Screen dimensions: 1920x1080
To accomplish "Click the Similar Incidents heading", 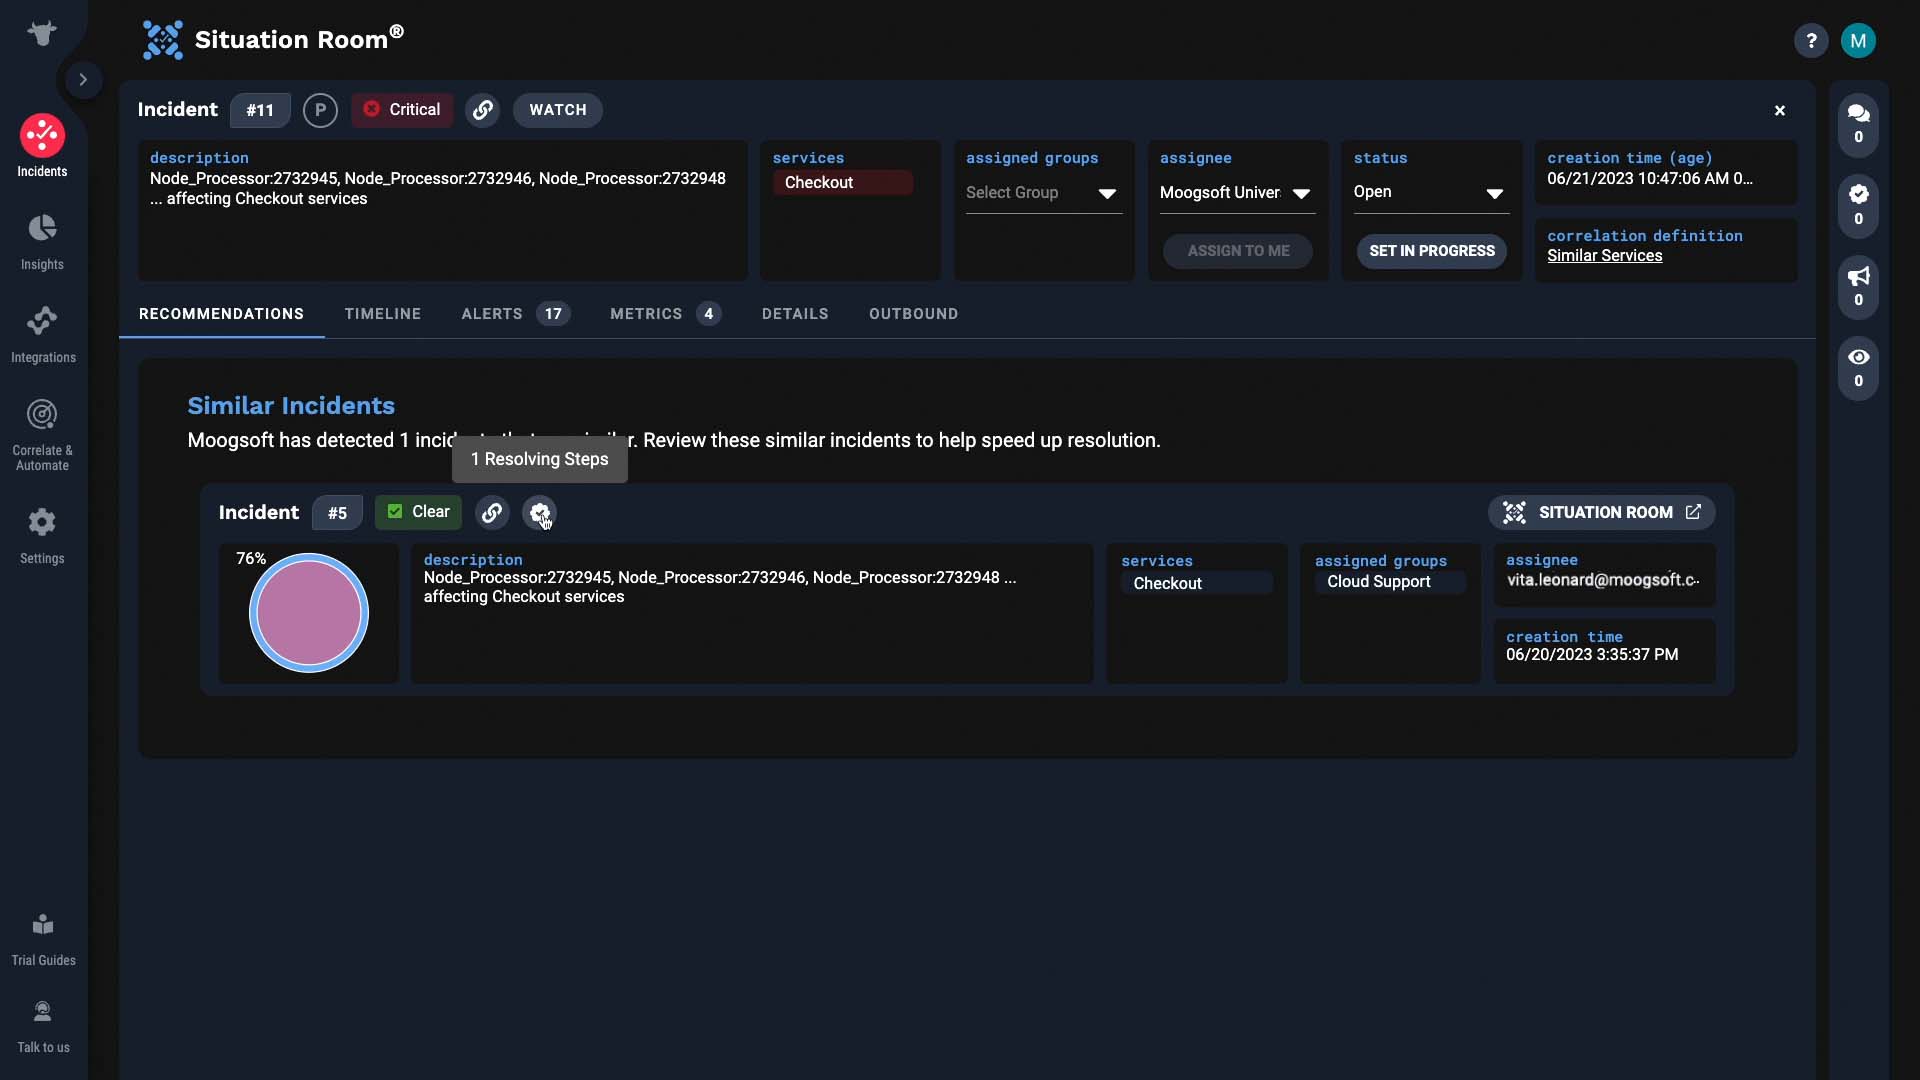I will pyautogui.click(x=291, y=406).
